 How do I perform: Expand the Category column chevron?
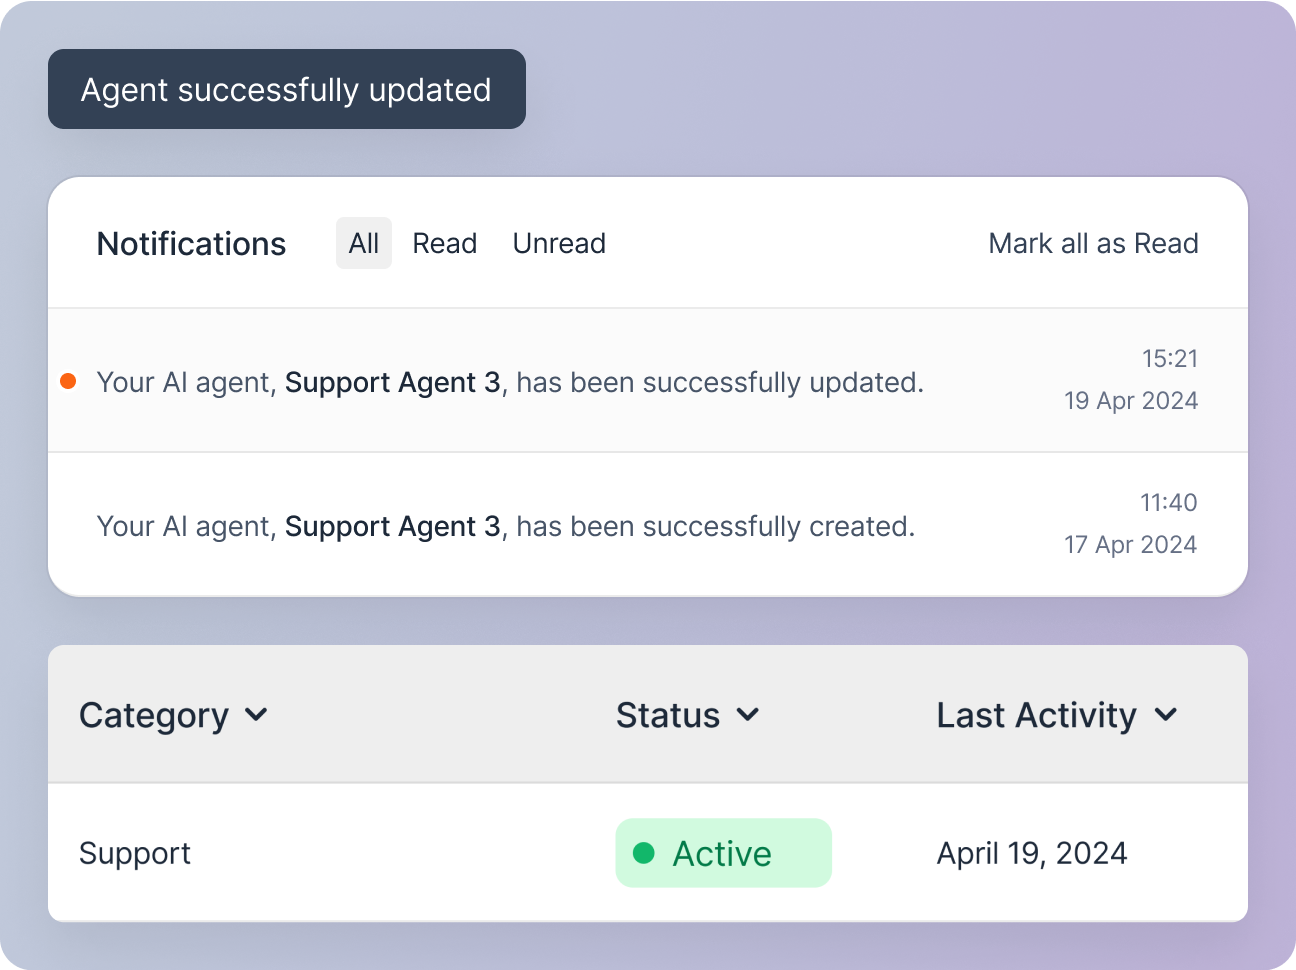point(257,714)
